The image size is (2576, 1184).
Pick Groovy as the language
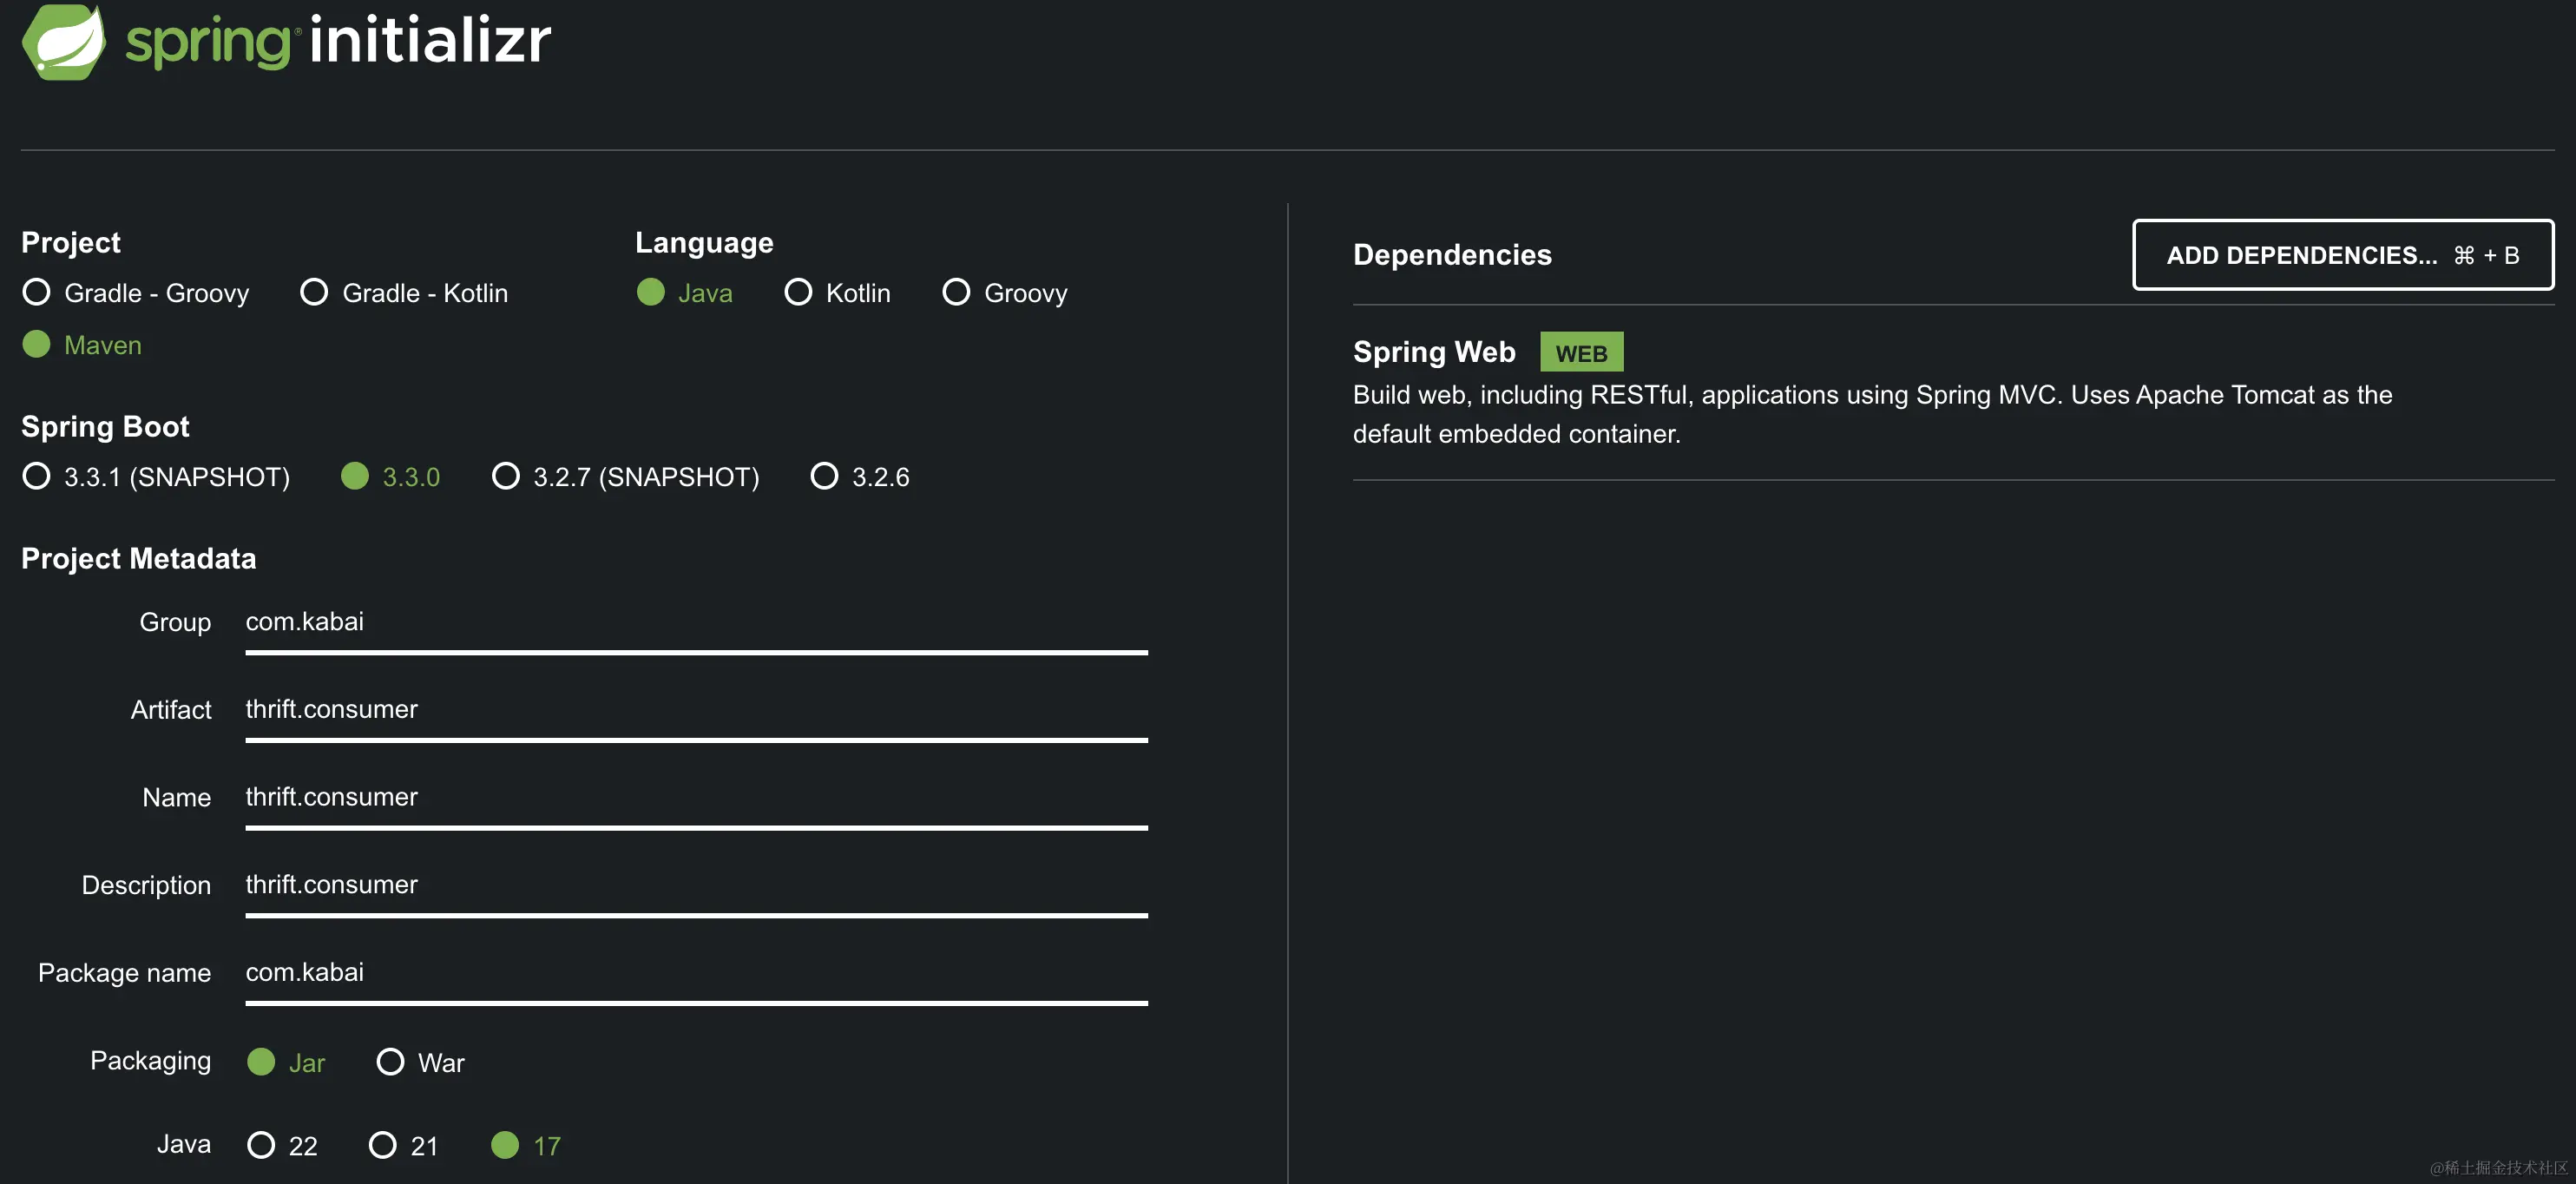(956, 292)
